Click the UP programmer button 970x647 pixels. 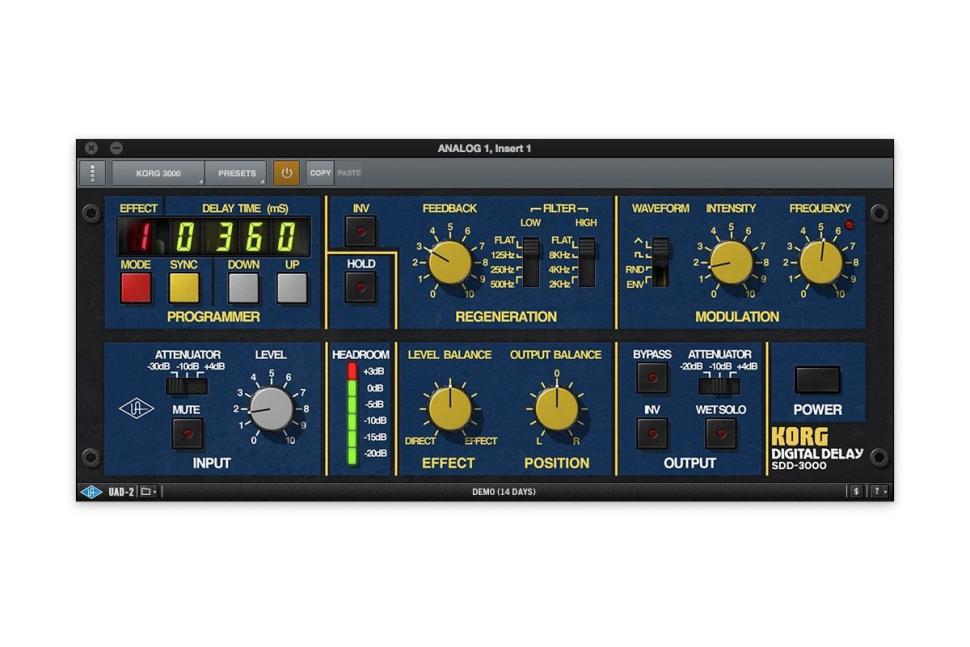tap(292, 288)
